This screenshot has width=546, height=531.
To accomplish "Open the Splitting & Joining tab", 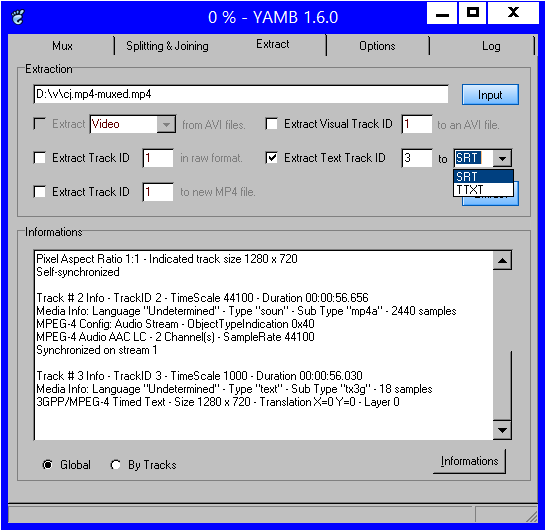I will [167, 46].
